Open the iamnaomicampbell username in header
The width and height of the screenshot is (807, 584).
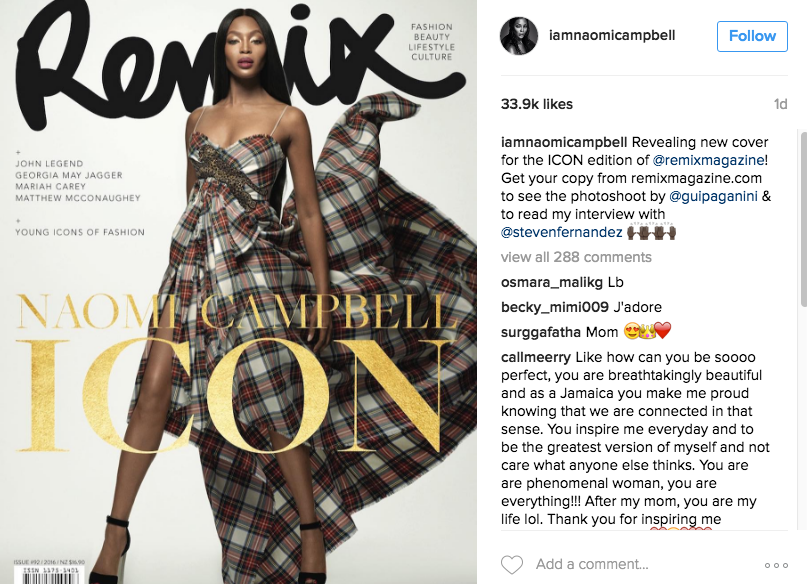612,36
